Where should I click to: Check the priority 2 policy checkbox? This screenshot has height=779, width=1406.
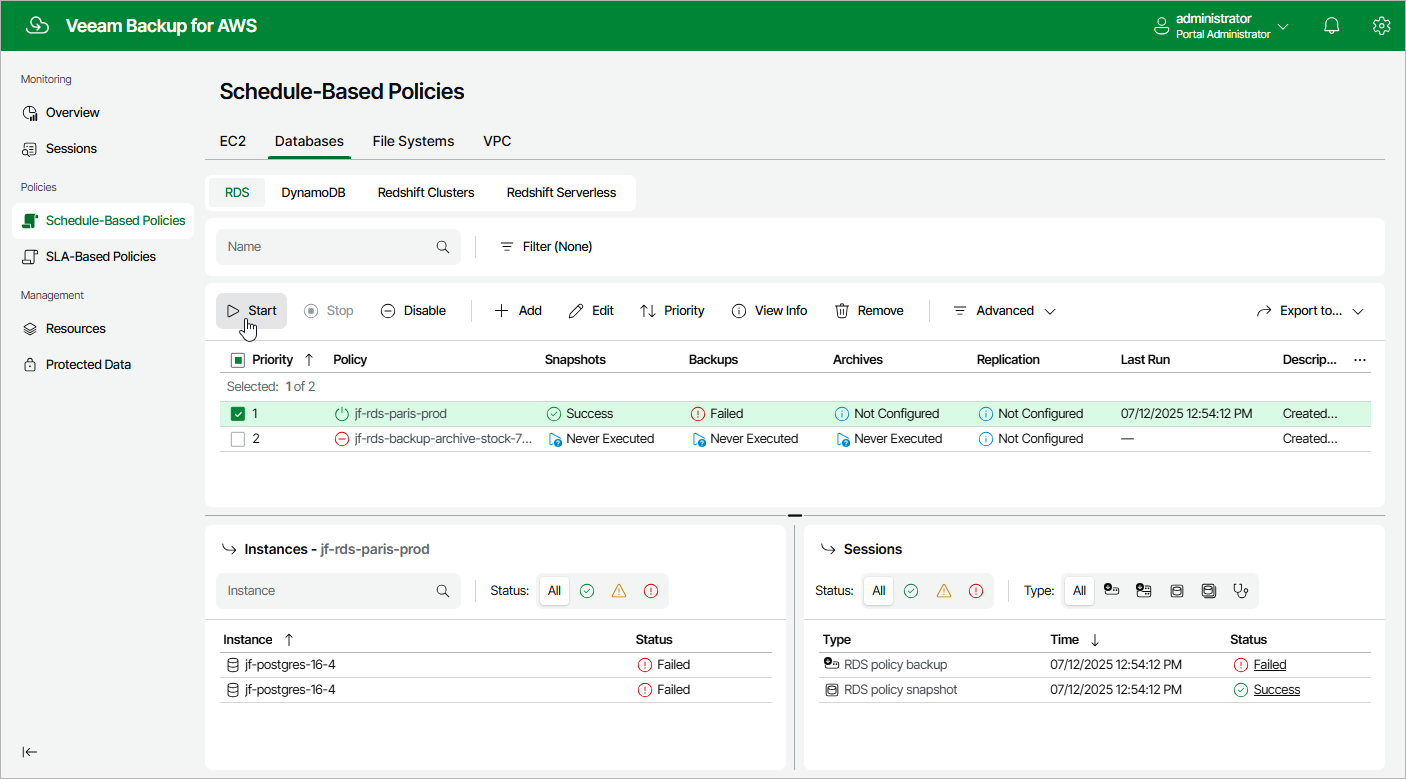tap(238, 439)
